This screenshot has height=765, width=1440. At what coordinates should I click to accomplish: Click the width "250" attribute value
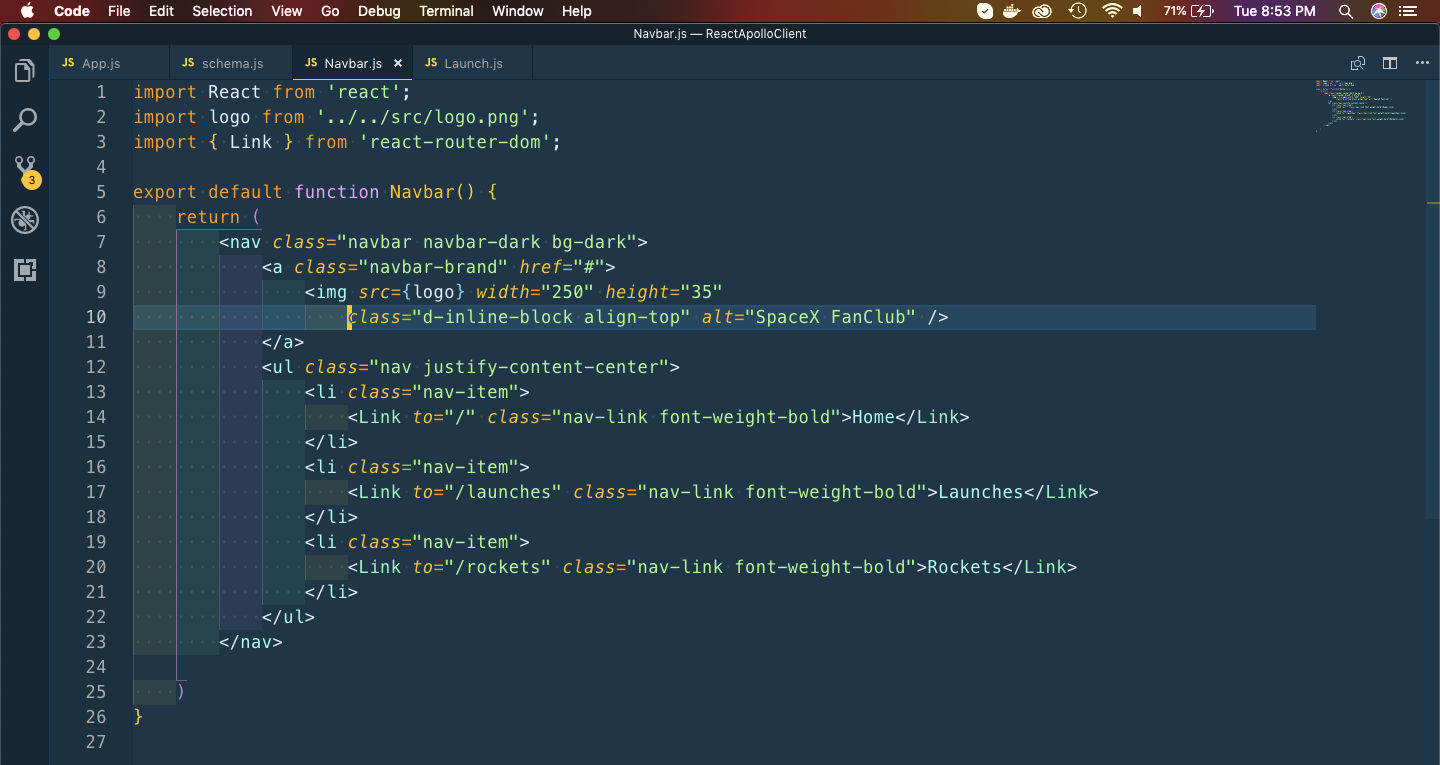coord(567,292)
